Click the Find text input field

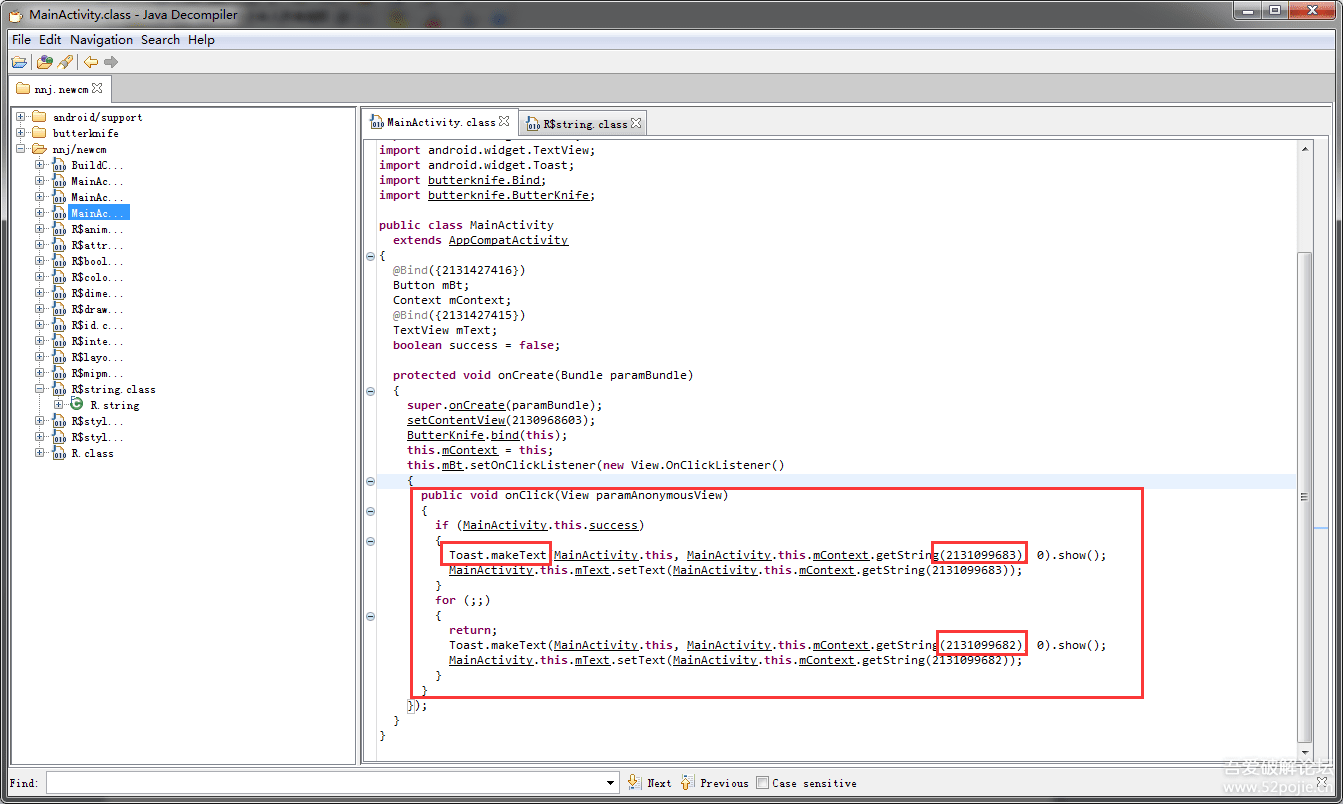click(x=325, y=783)
